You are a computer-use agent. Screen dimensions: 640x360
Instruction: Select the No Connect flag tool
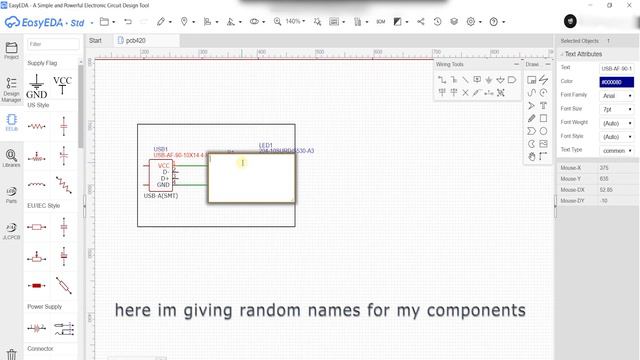click(465, 93)
